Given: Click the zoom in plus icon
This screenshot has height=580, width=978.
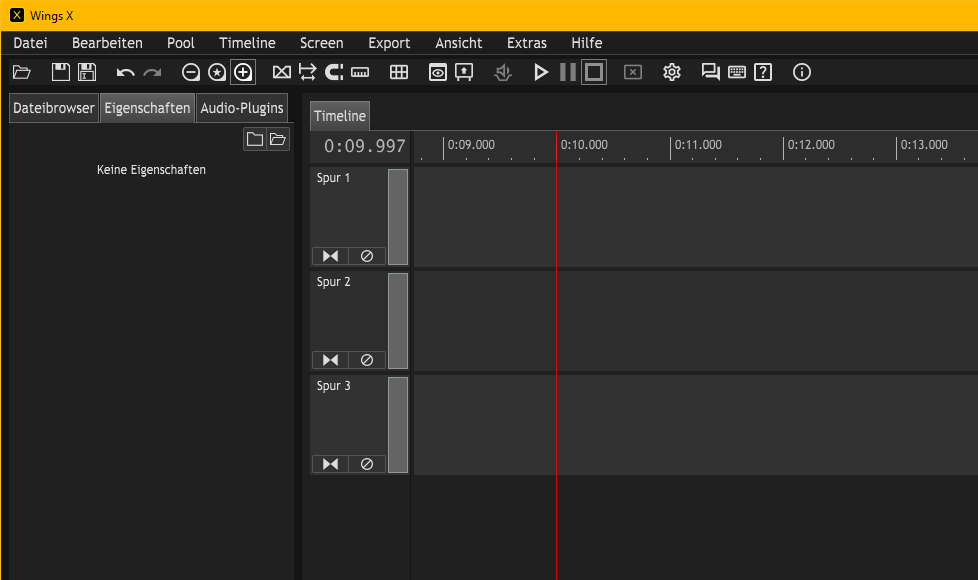Looking at the screenshot, I should tap(243, 72).
